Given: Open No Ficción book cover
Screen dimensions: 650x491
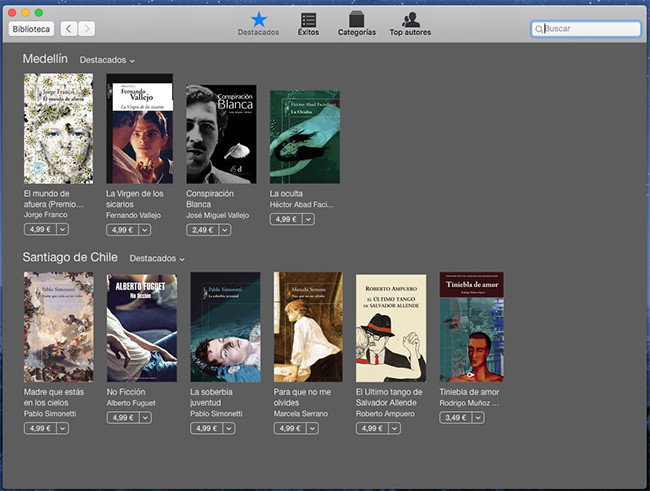Looking at the screenshot, I should (x=142, y=328).
